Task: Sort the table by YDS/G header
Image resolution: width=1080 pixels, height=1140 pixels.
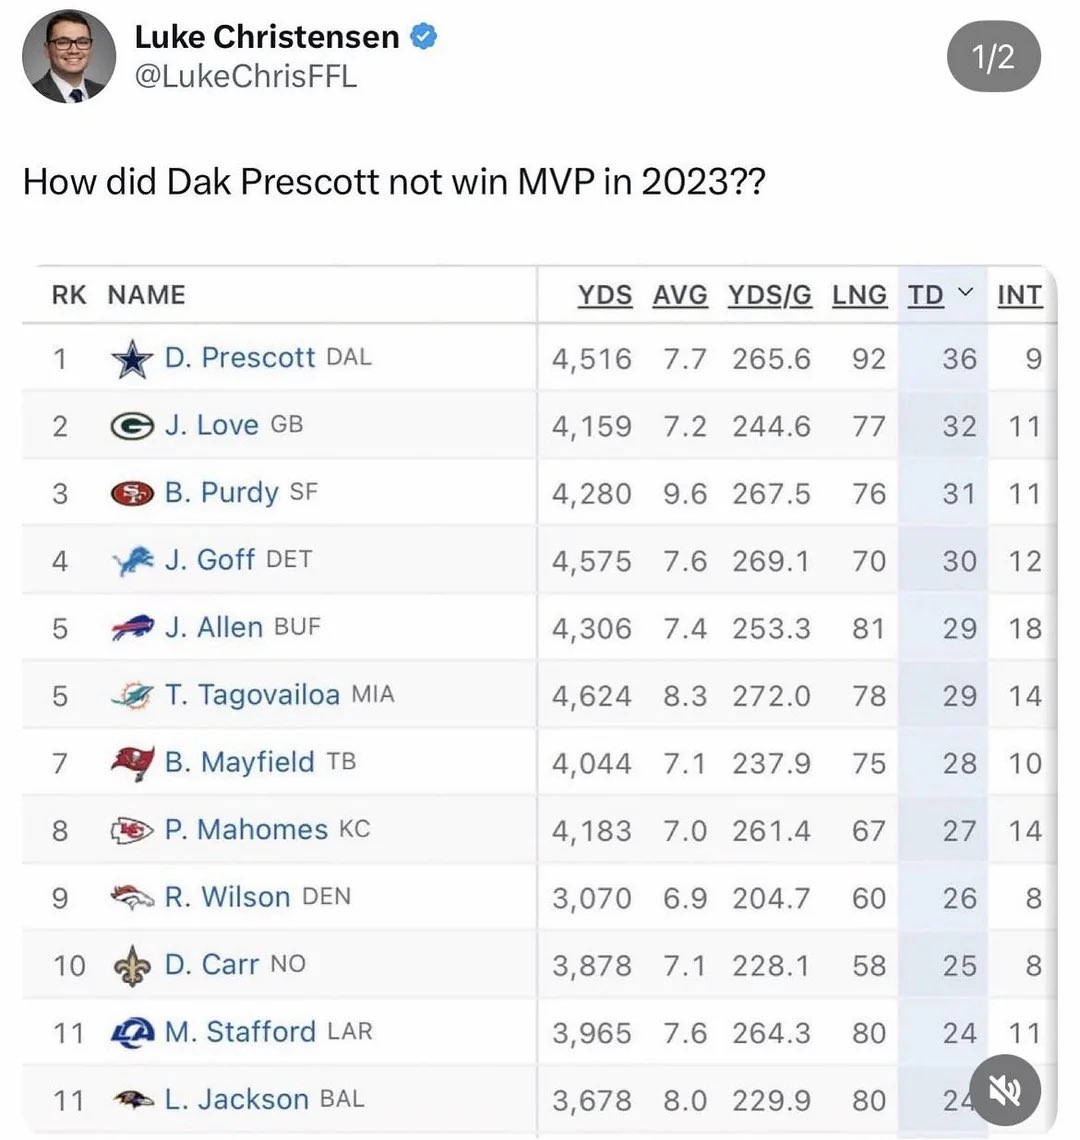Action: click(769, 294)
